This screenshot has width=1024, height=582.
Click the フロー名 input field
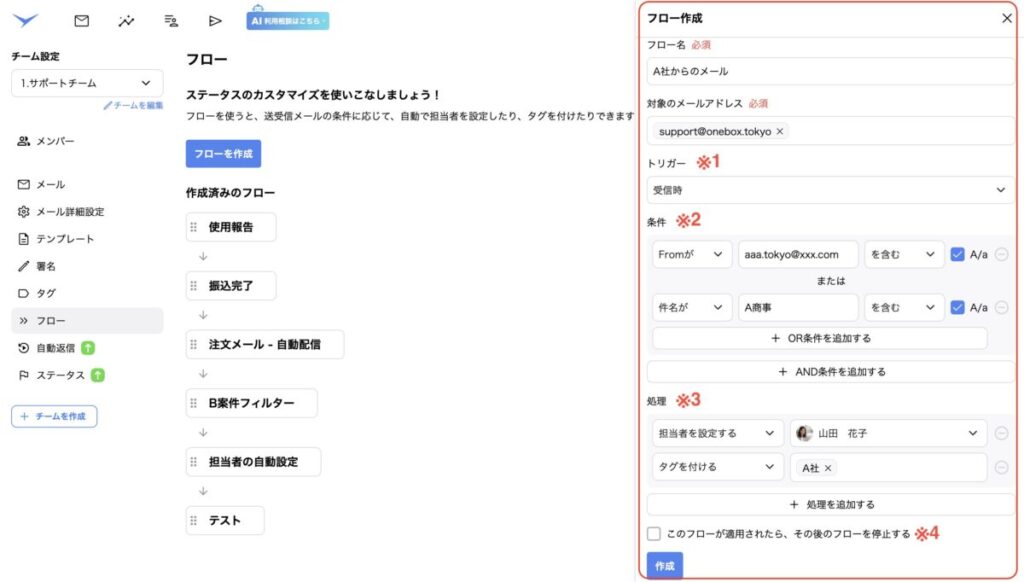(830, 71)
